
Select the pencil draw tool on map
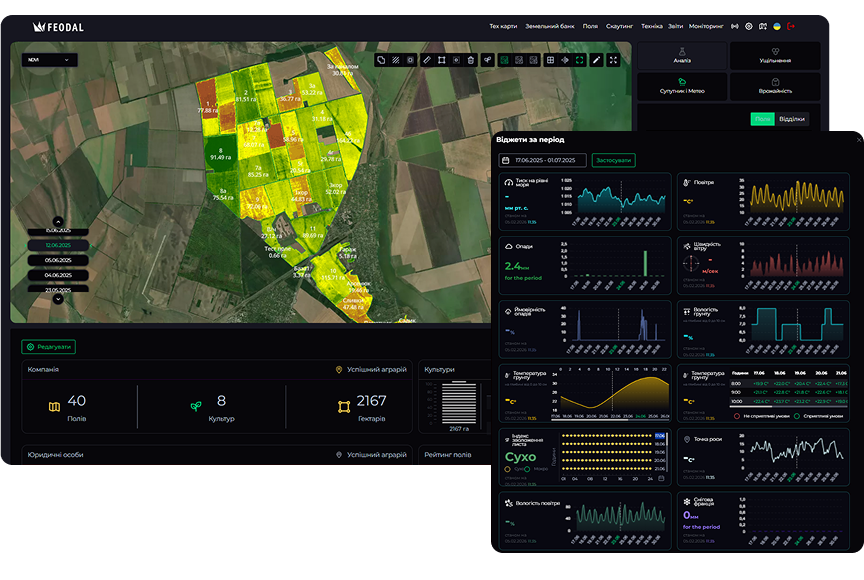tap(596, 60)
